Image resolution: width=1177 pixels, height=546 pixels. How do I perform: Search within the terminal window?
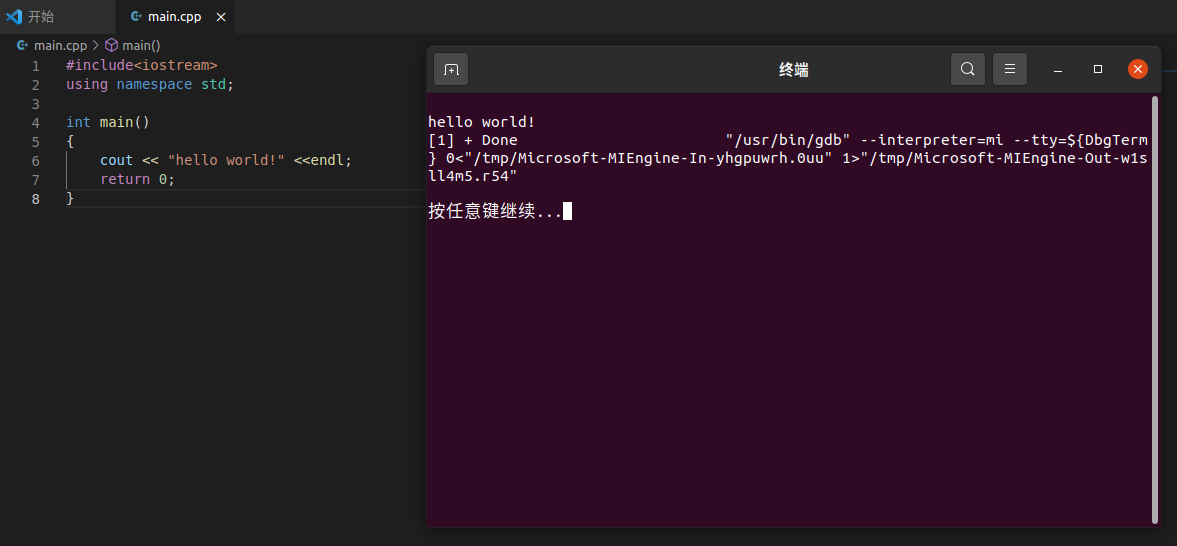968,70
